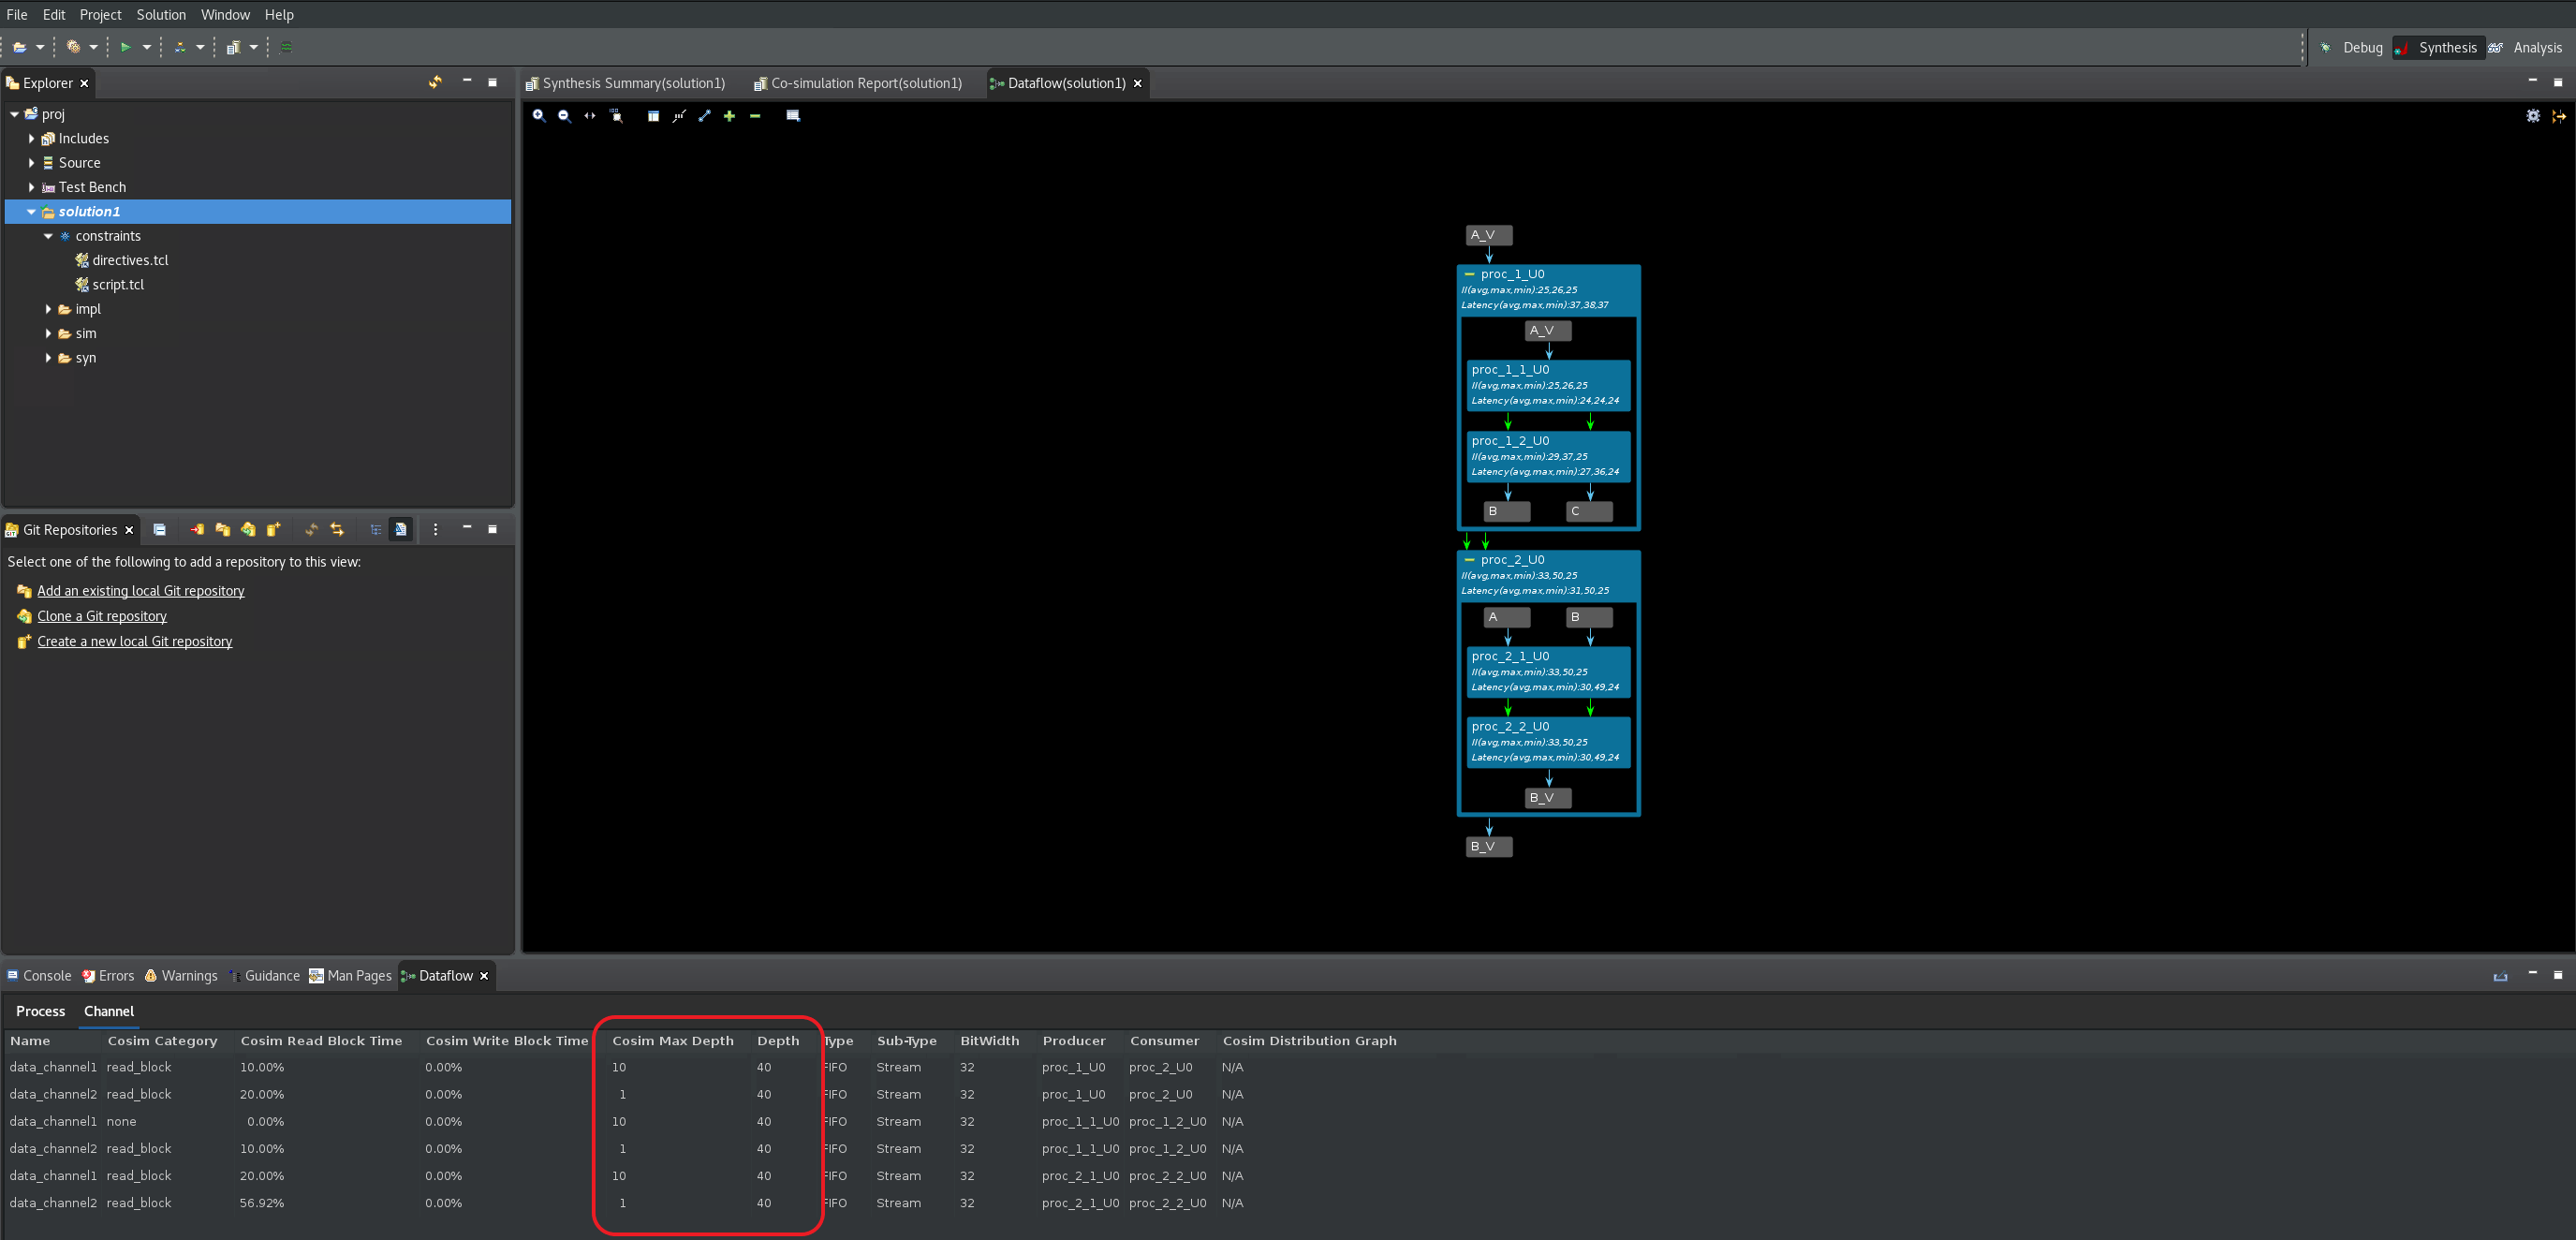Click the Channel tab in Dataflow
The image size is (2576, 1240).
tap(109, 1009)
